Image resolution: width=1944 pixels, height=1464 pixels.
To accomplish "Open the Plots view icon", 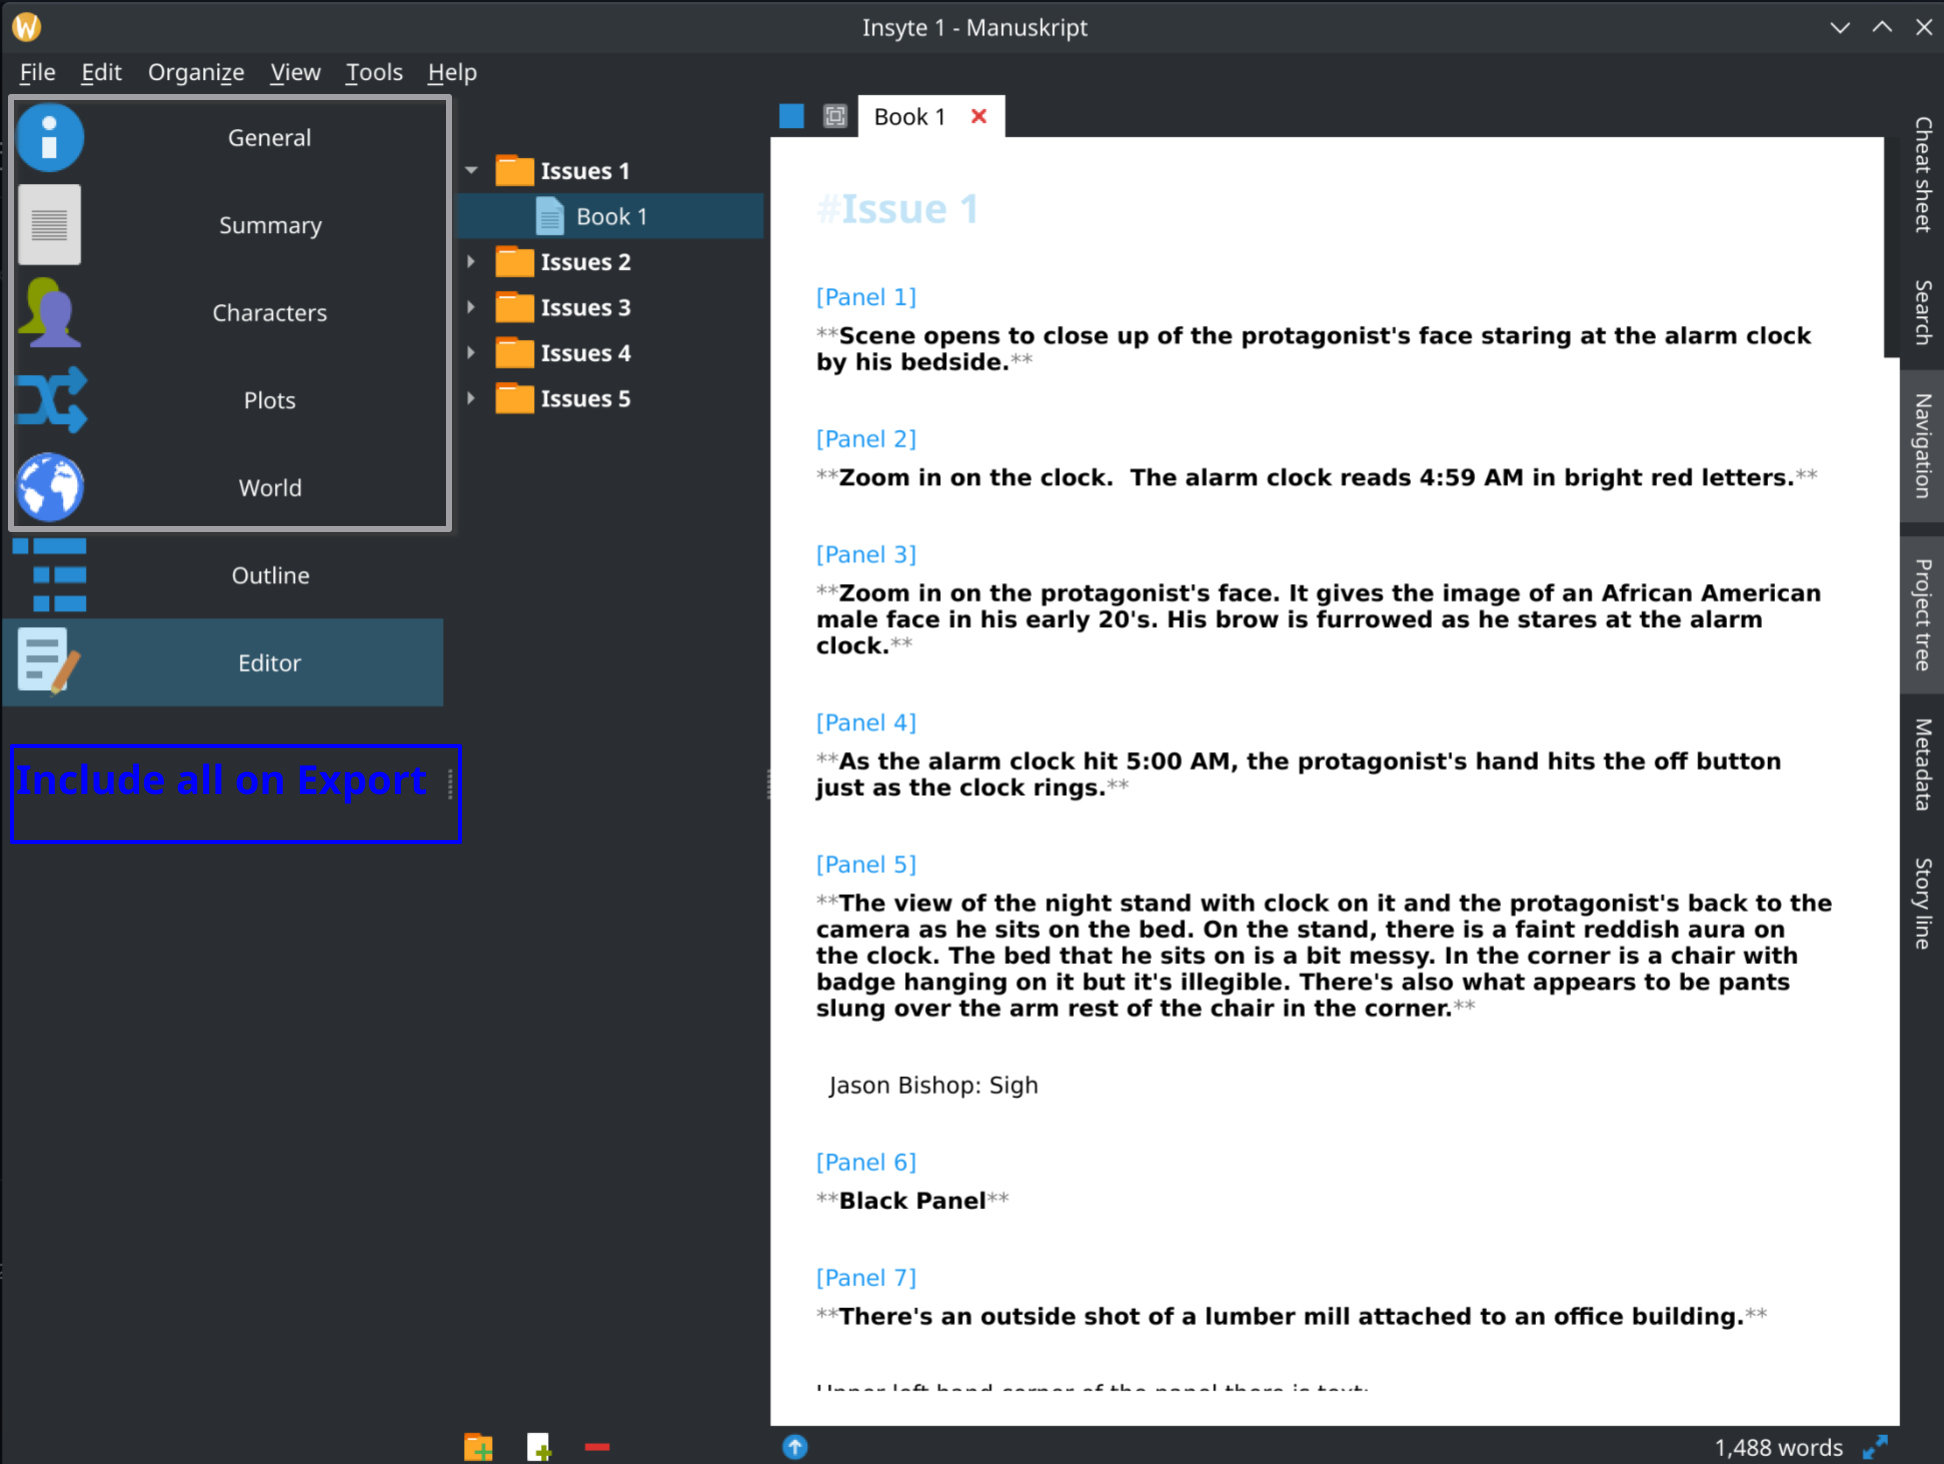I will tap(50, 400).
